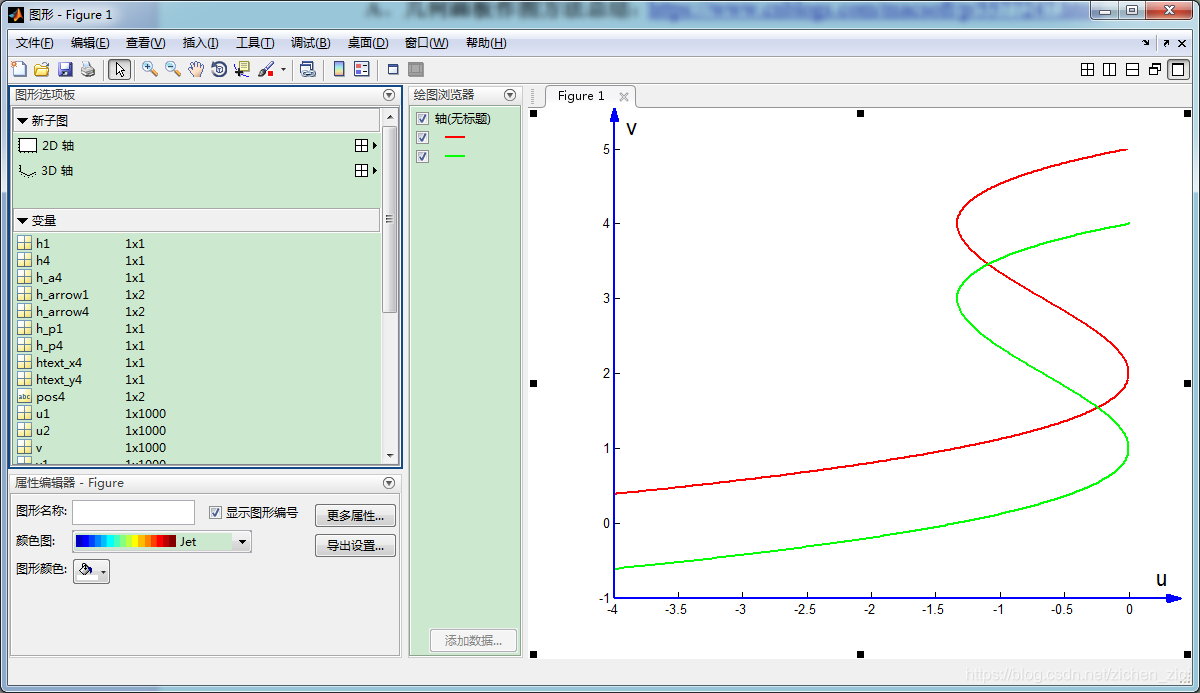1200x693 pixels.
Task: Click the Show Plot Tools icon
Action: pos(416,70)
